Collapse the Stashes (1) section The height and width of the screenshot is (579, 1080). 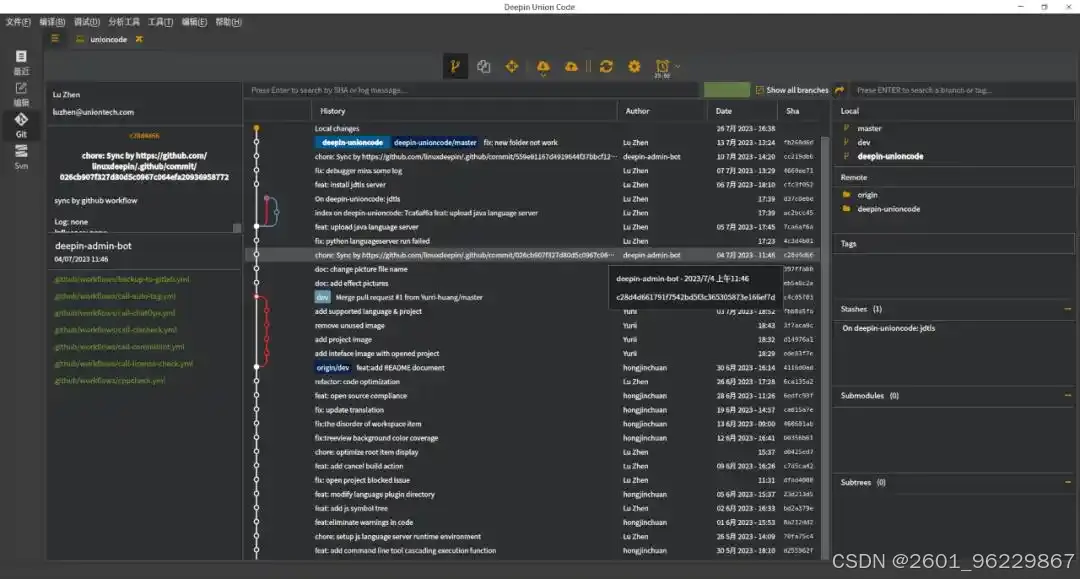(x=1068, y=309)
